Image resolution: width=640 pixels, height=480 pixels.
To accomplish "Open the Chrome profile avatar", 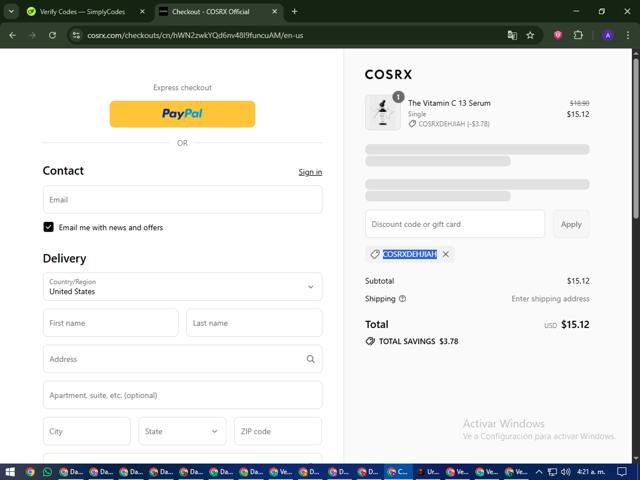I will tap(608, 35).
